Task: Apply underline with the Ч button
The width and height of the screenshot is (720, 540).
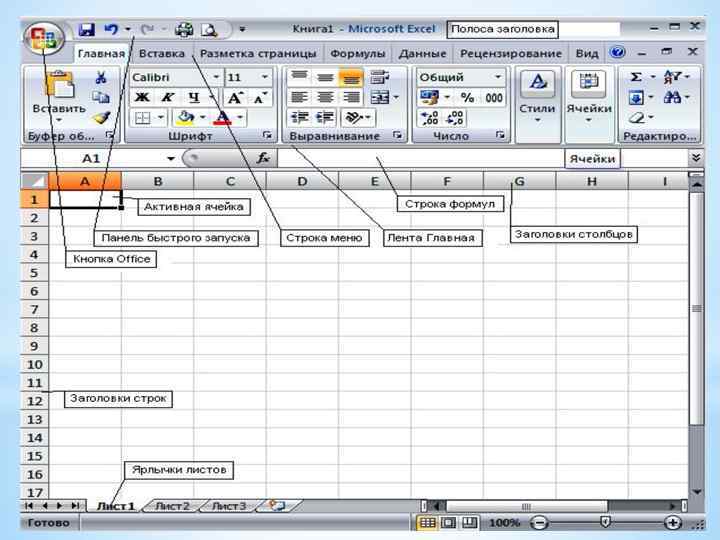Action: coord(194,97)
